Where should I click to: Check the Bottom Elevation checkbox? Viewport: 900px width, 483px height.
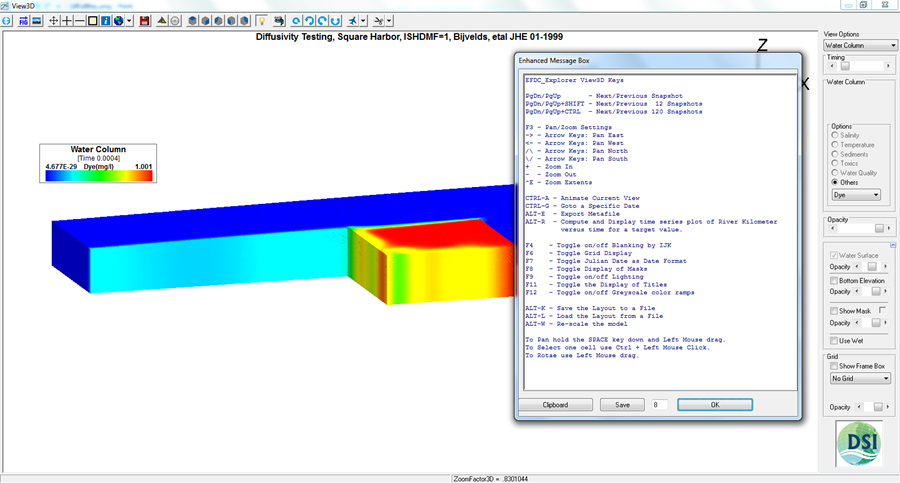click(834, 281)
